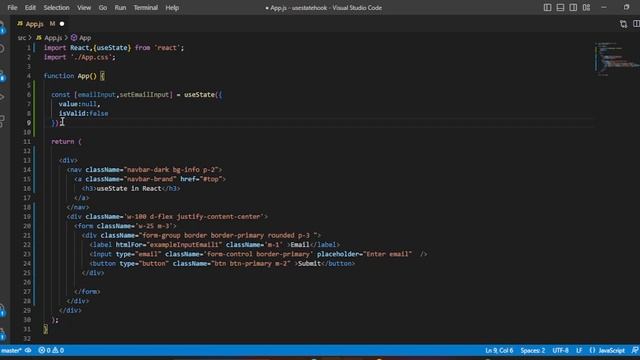Open the View menu
This screenshot has height=360, width=640.
(x=84, y=8)
